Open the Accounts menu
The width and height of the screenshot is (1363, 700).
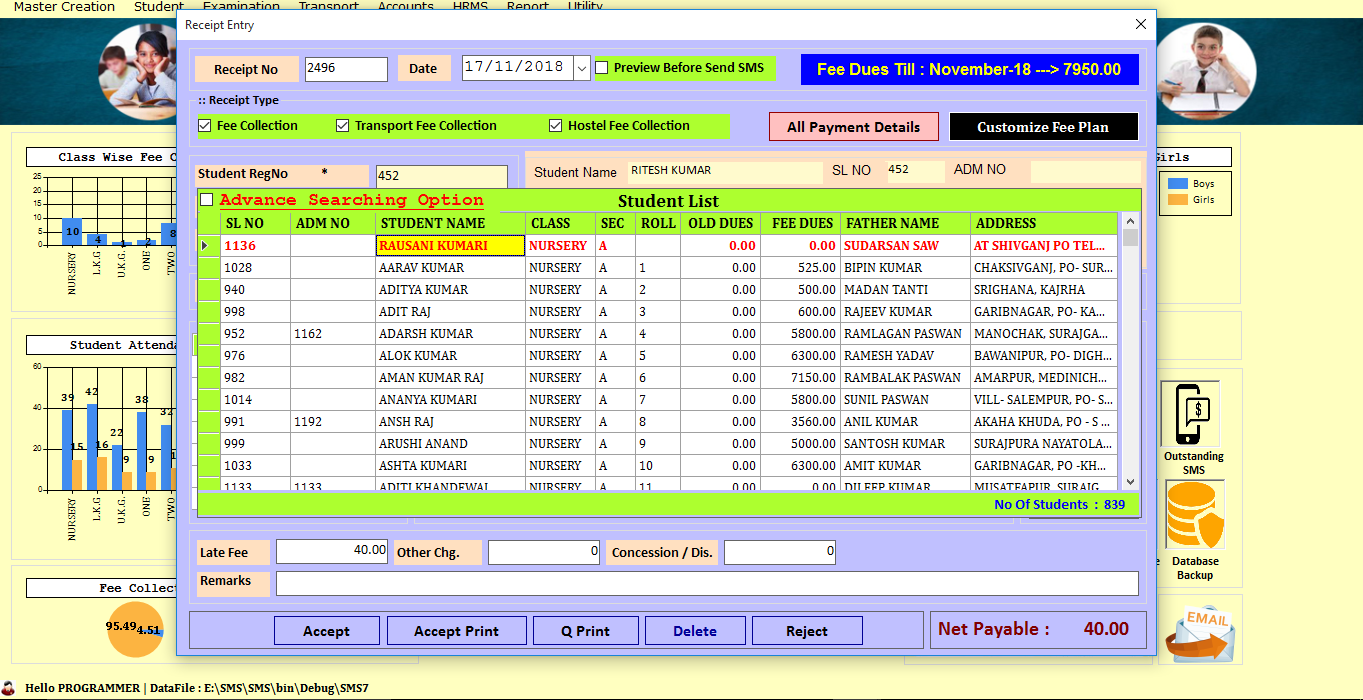tap(405, 7)
